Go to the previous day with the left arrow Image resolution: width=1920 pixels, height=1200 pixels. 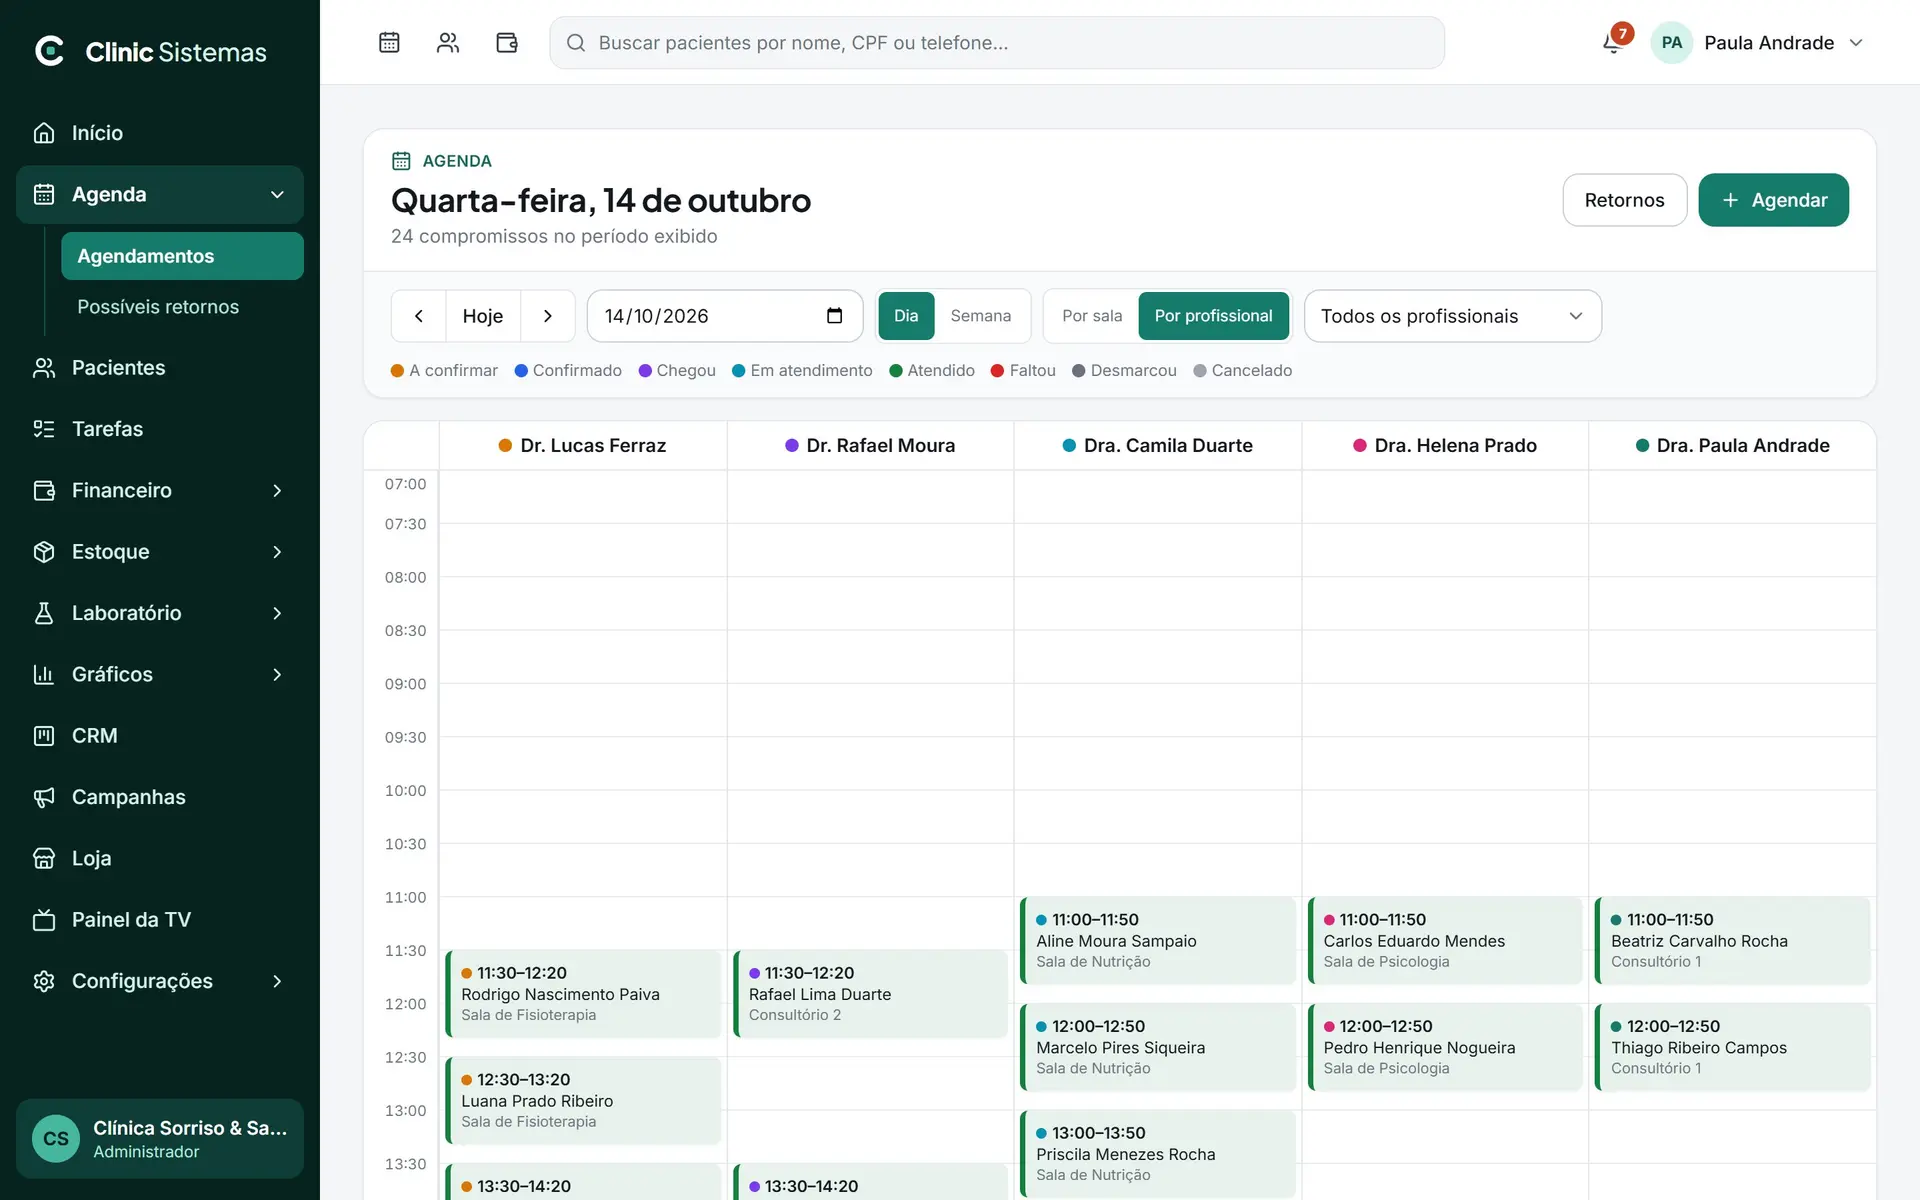pyautogui.click(x=419, y=316)
